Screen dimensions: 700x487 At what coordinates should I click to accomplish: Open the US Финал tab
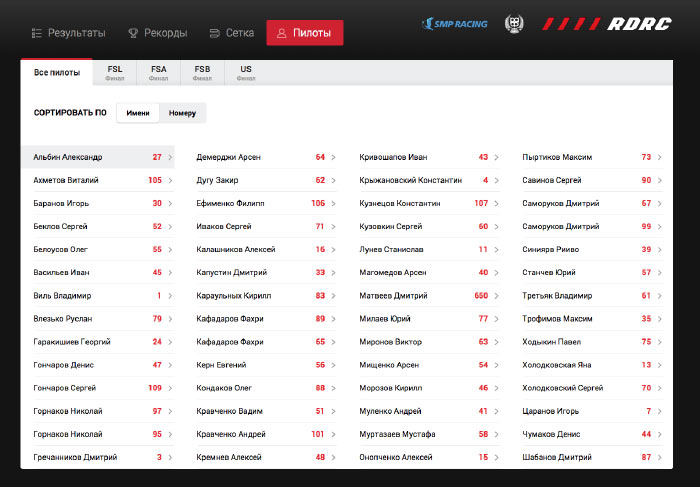click(x=246, y=73)
